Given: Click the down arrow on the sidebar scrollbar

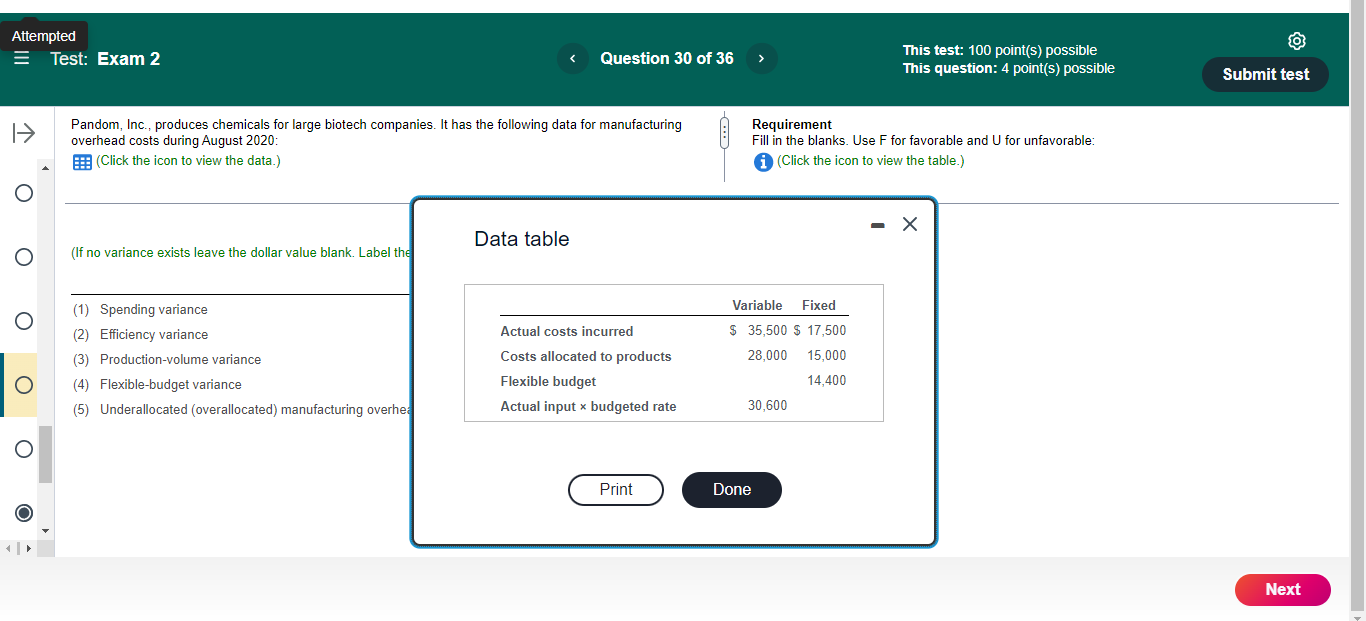Looking at the screenshot, I should tap(44, 531).
